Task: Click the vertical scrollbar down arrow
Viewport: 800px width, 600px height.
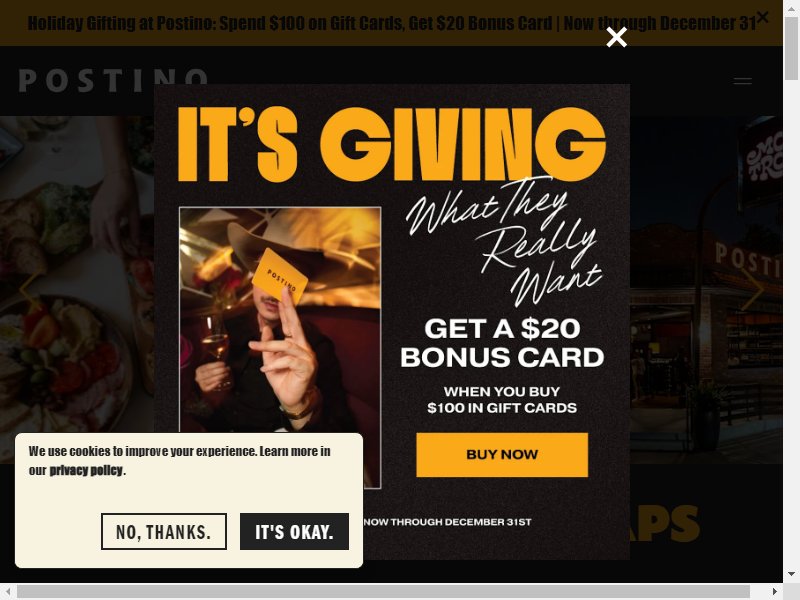Action: [x=791, y=574]
